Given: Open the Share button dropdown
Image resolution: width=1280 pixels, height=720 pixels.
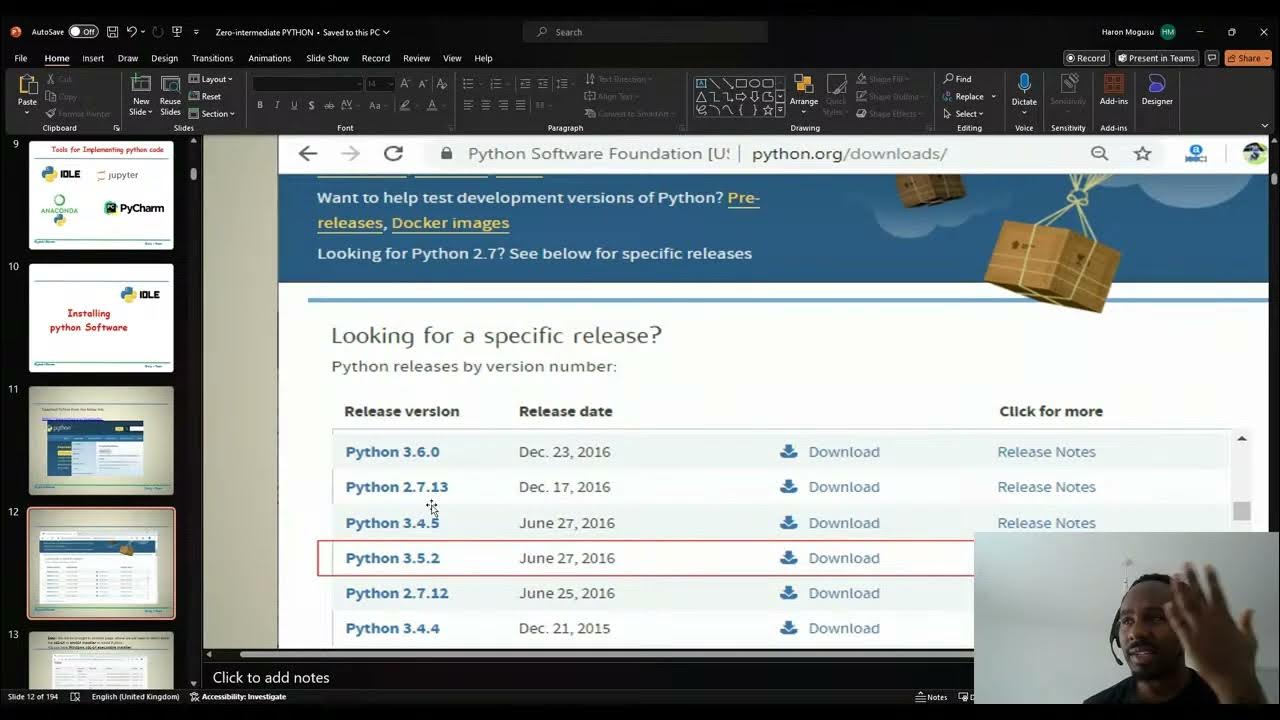Looking at the screenshot, I should [1248, 58].
